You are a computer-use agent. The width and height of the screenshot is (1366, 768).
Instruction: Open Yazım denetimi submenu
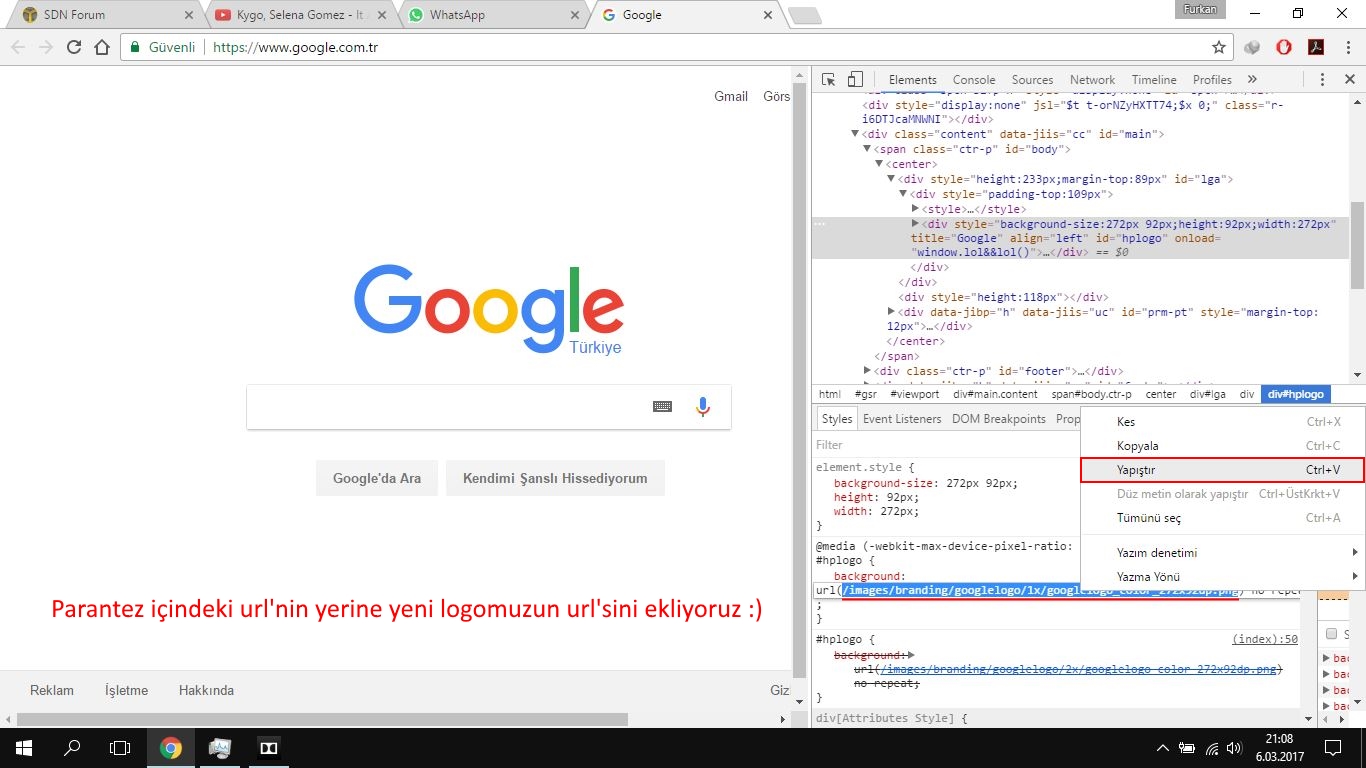tap(1222, 553)
